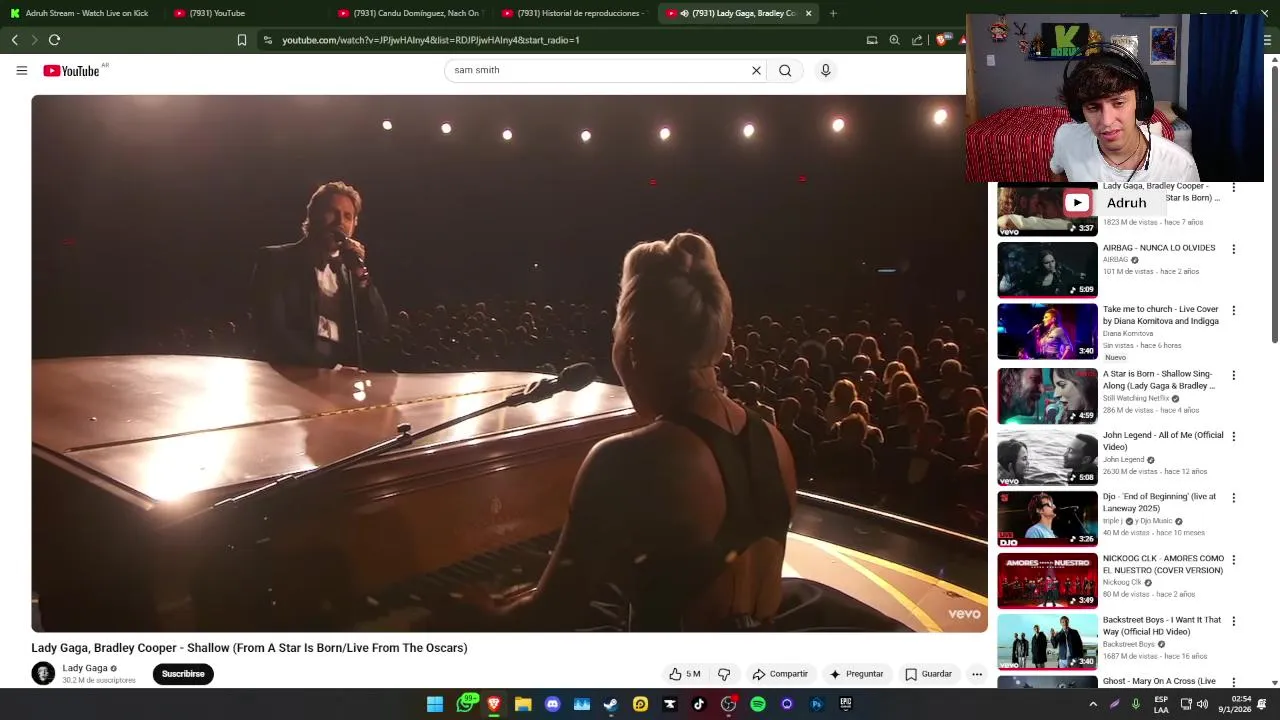Open Photoshop from taskbar
The width and height of the screenshot is (1280, 720).
[x=816, y=704]
